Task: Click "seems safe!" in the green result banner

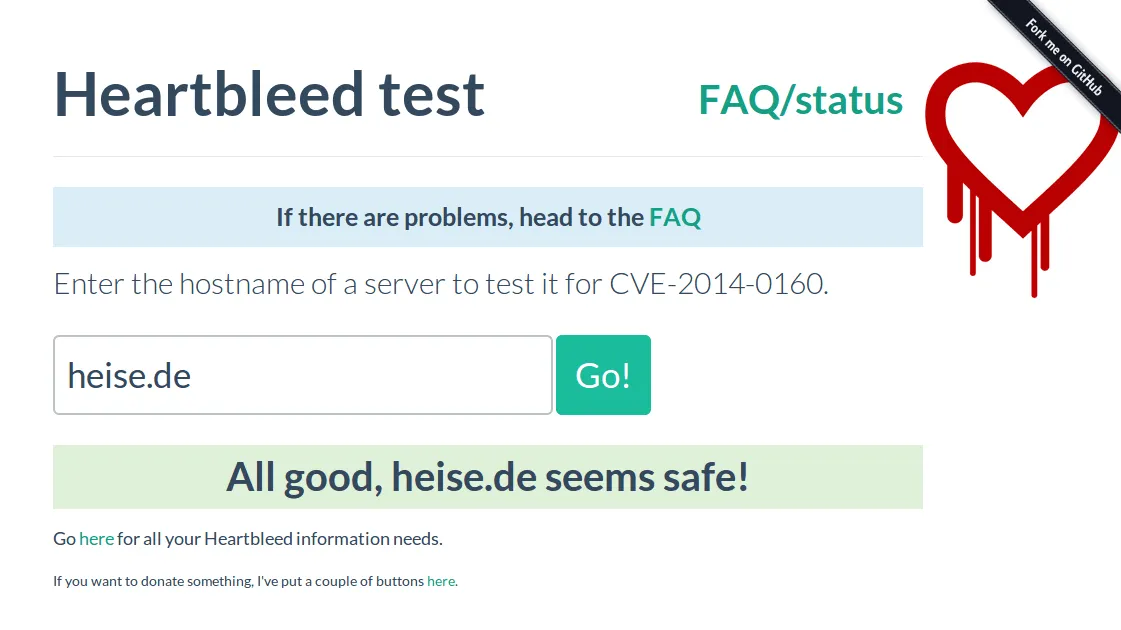Action: [x=647, y=477]
